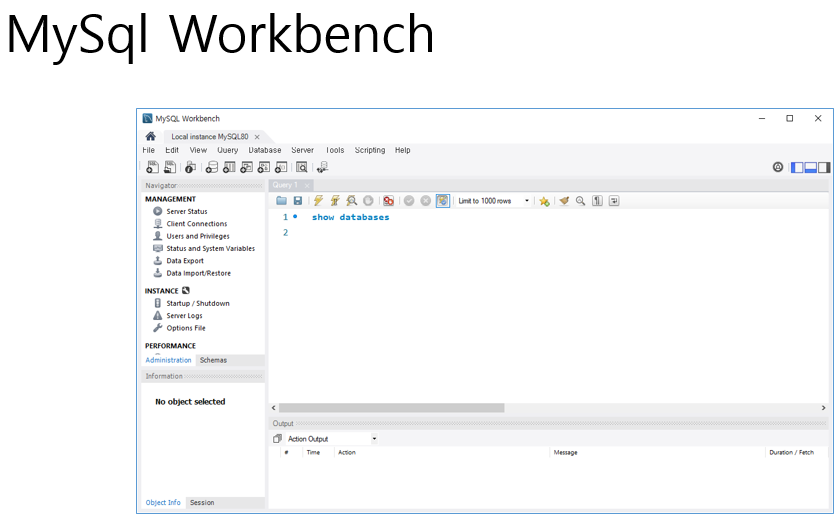Create new schema in server
The width and height of the screenshot is (838, 517).
point(212,167)
